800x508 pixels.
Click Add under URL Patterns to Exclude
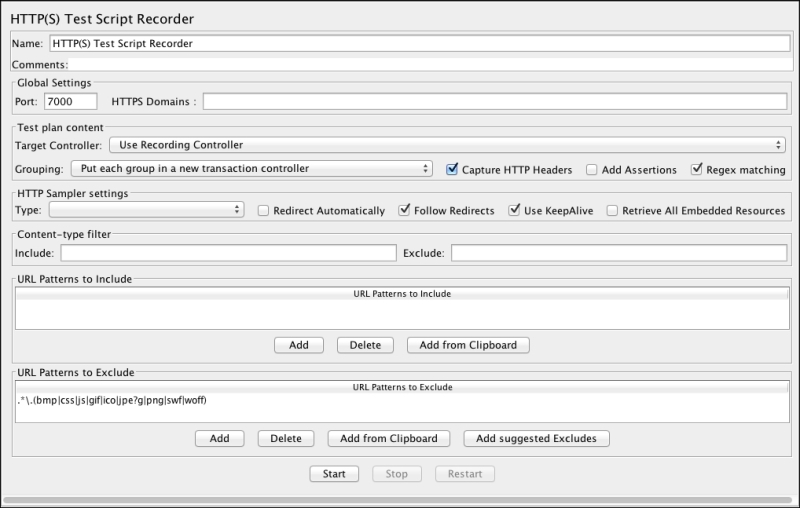tap(219, 439)
